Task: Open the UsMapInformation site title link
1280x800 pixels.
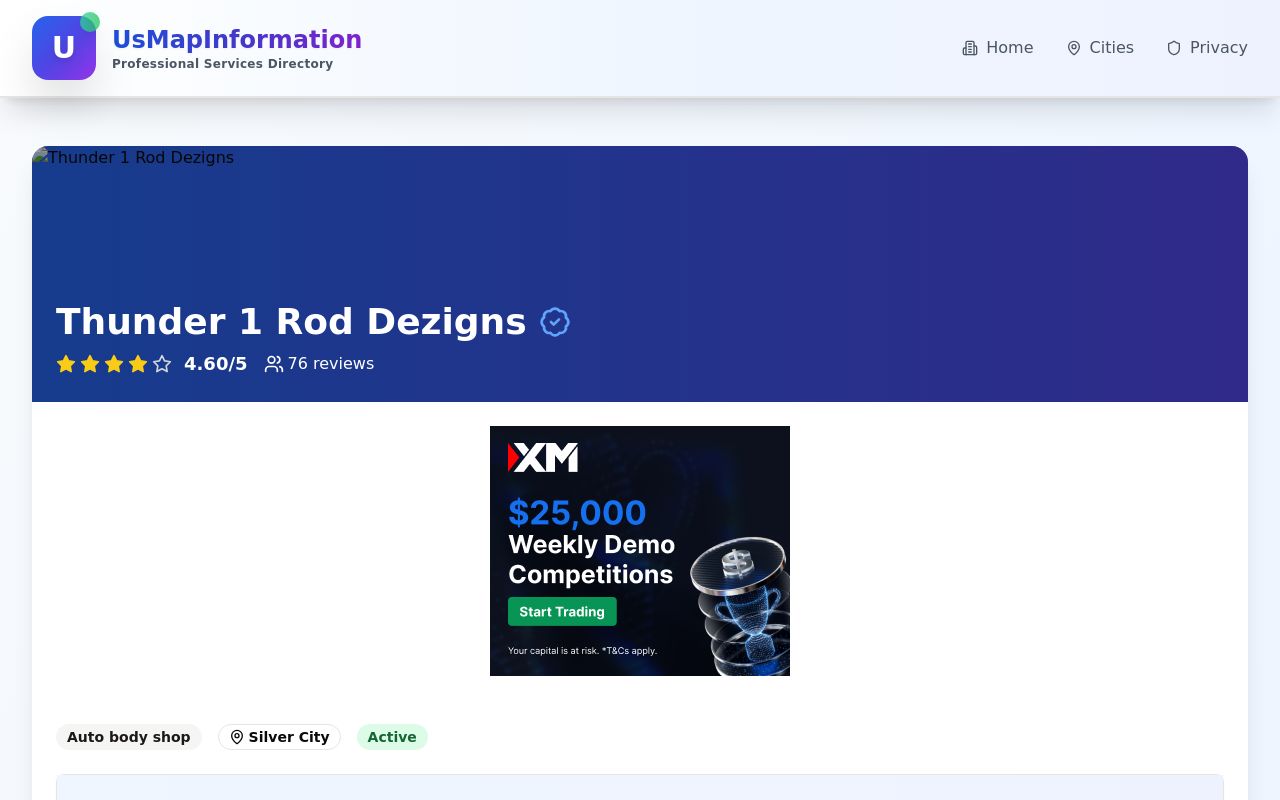Action: point(237,40)
